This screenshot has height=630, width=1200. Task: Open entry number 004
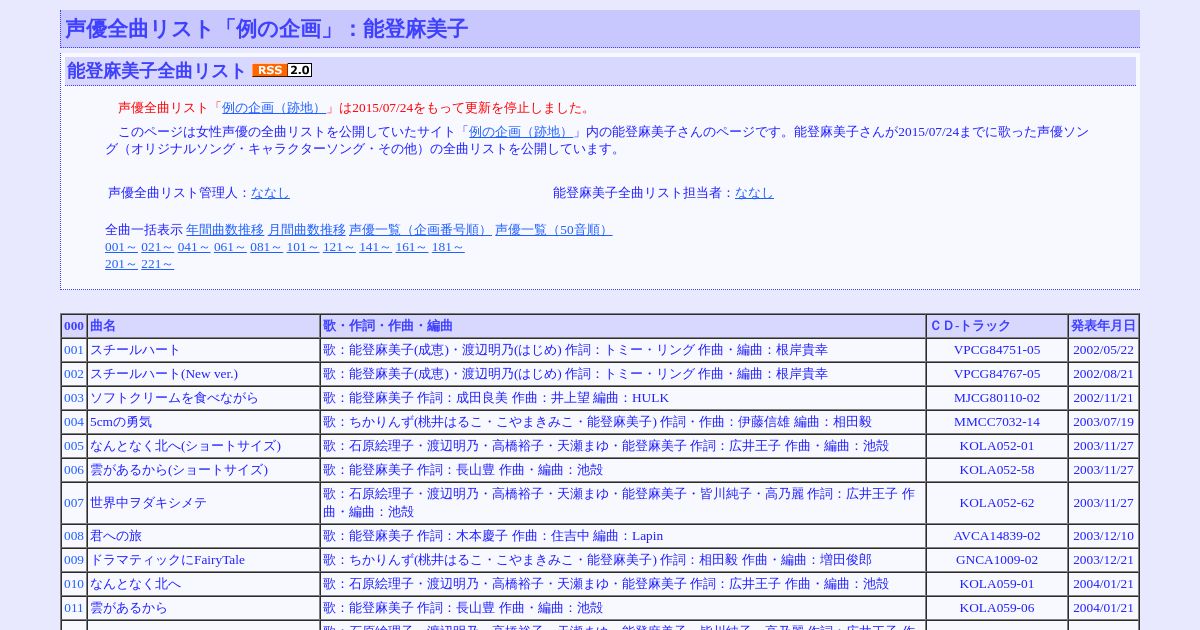coord(74,422)
